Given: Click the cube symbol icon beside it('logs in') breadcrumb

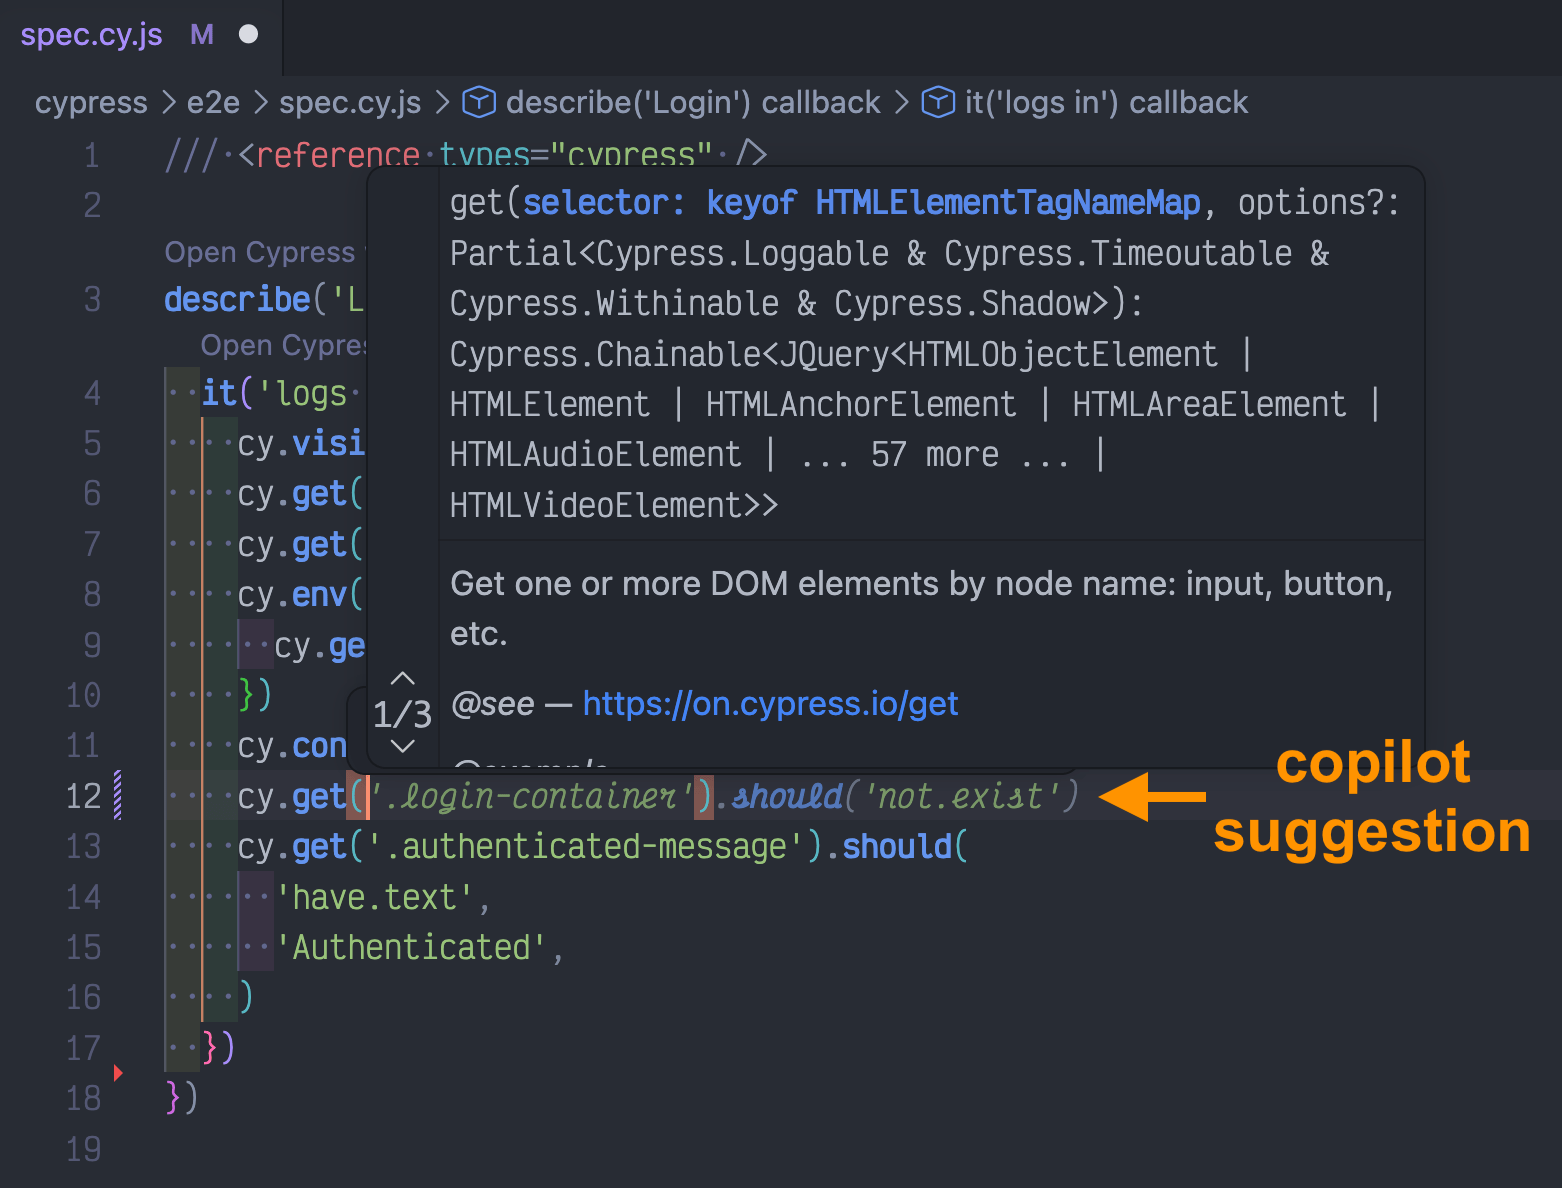Looking at the screenshot, I should [938, 102].
